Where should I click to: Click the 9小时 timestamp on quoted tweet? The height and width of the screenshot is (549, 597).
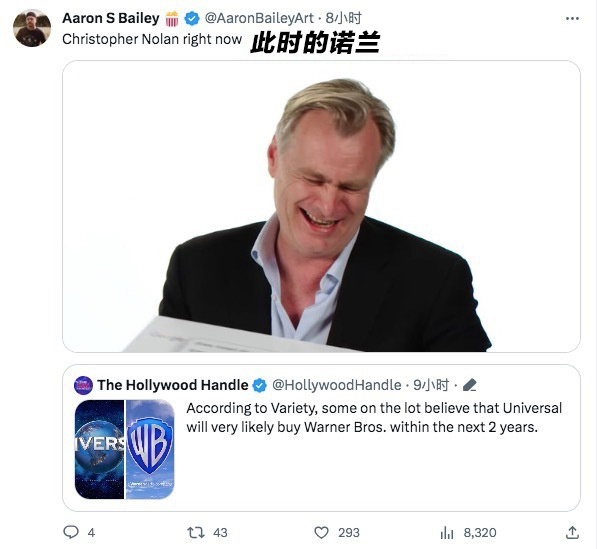click(431, 385)
